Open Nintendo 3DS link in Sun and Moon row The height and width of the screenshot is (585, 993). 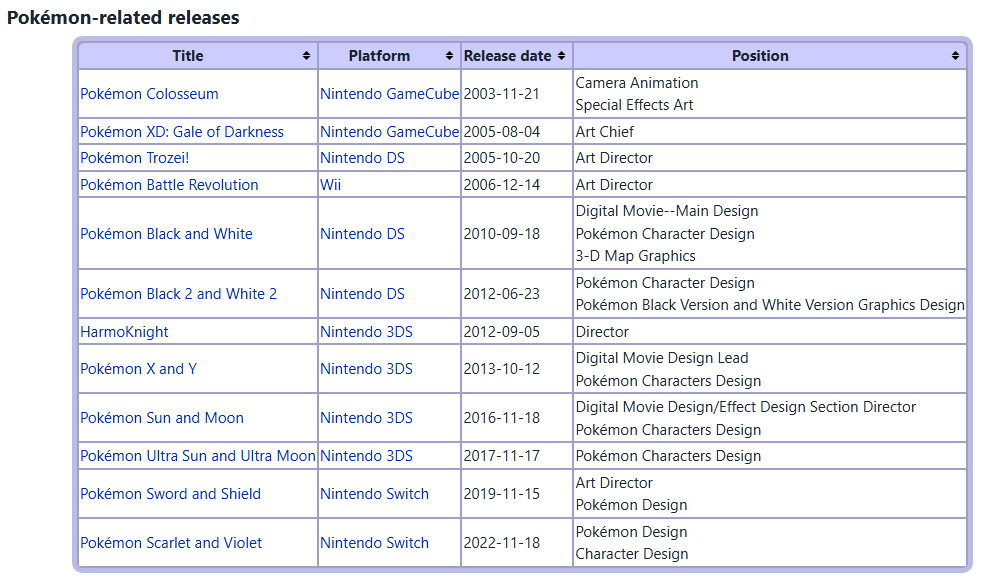[x=367, y=418]
